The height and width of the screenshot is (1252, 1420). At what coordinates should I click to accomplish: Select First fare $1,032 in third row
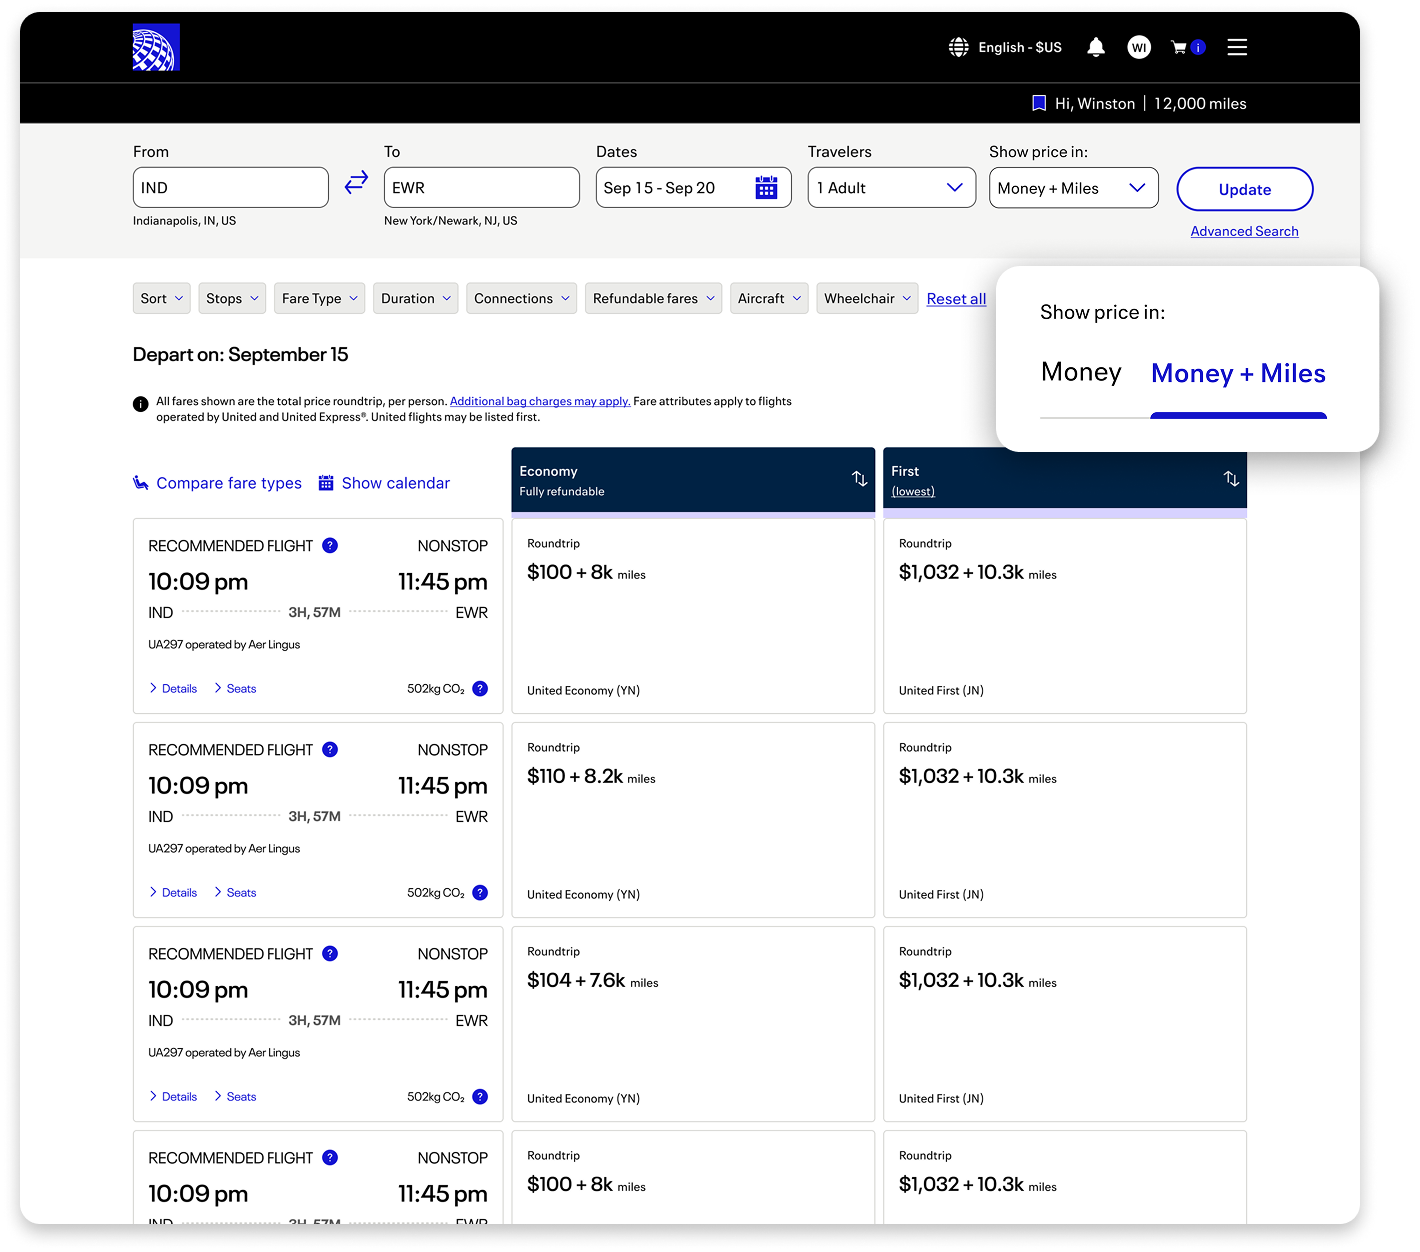coord(1065,1024)
